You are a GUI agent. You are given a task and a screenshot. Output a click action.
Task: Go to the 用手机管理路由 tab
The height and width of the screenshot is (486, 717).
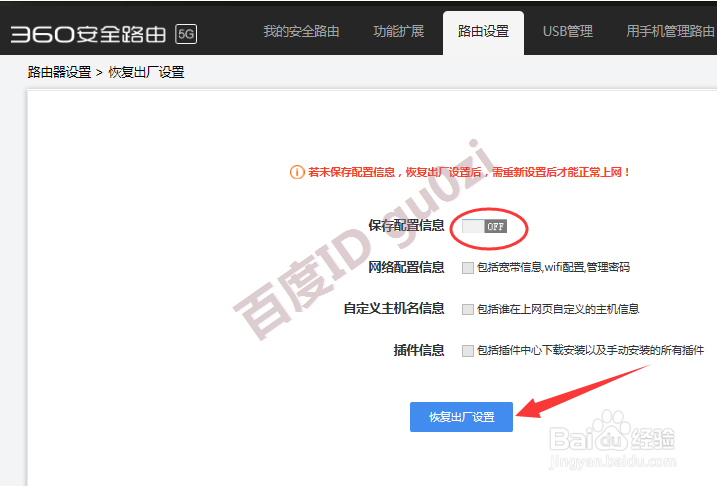click(670, 32)
